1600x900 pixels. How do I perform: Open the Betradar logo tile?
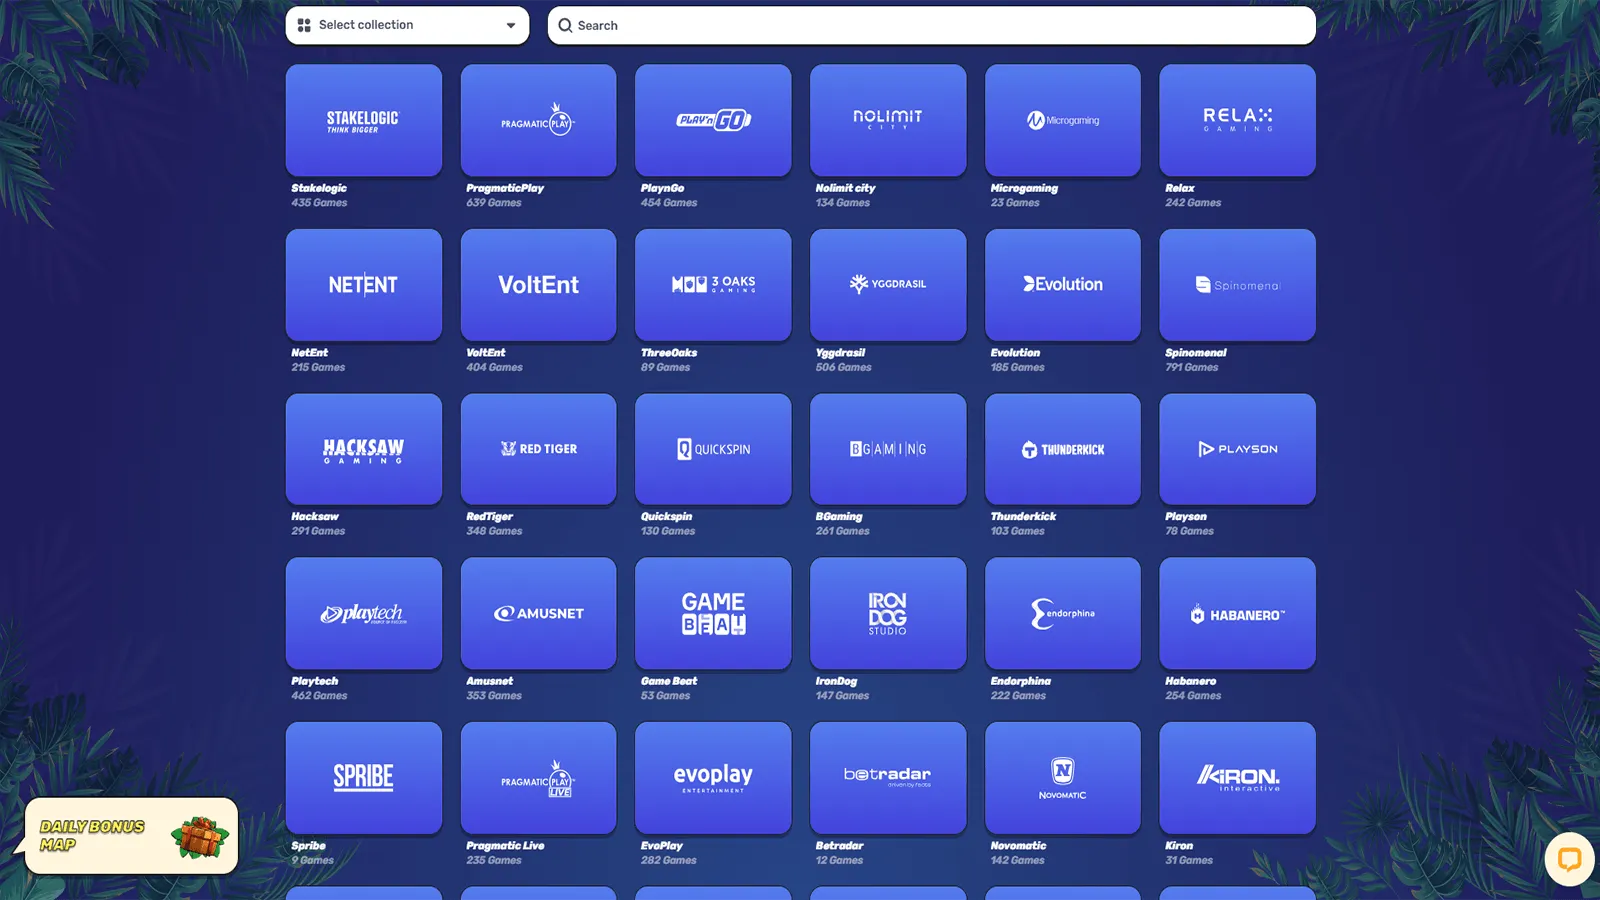tap(888, 778)
